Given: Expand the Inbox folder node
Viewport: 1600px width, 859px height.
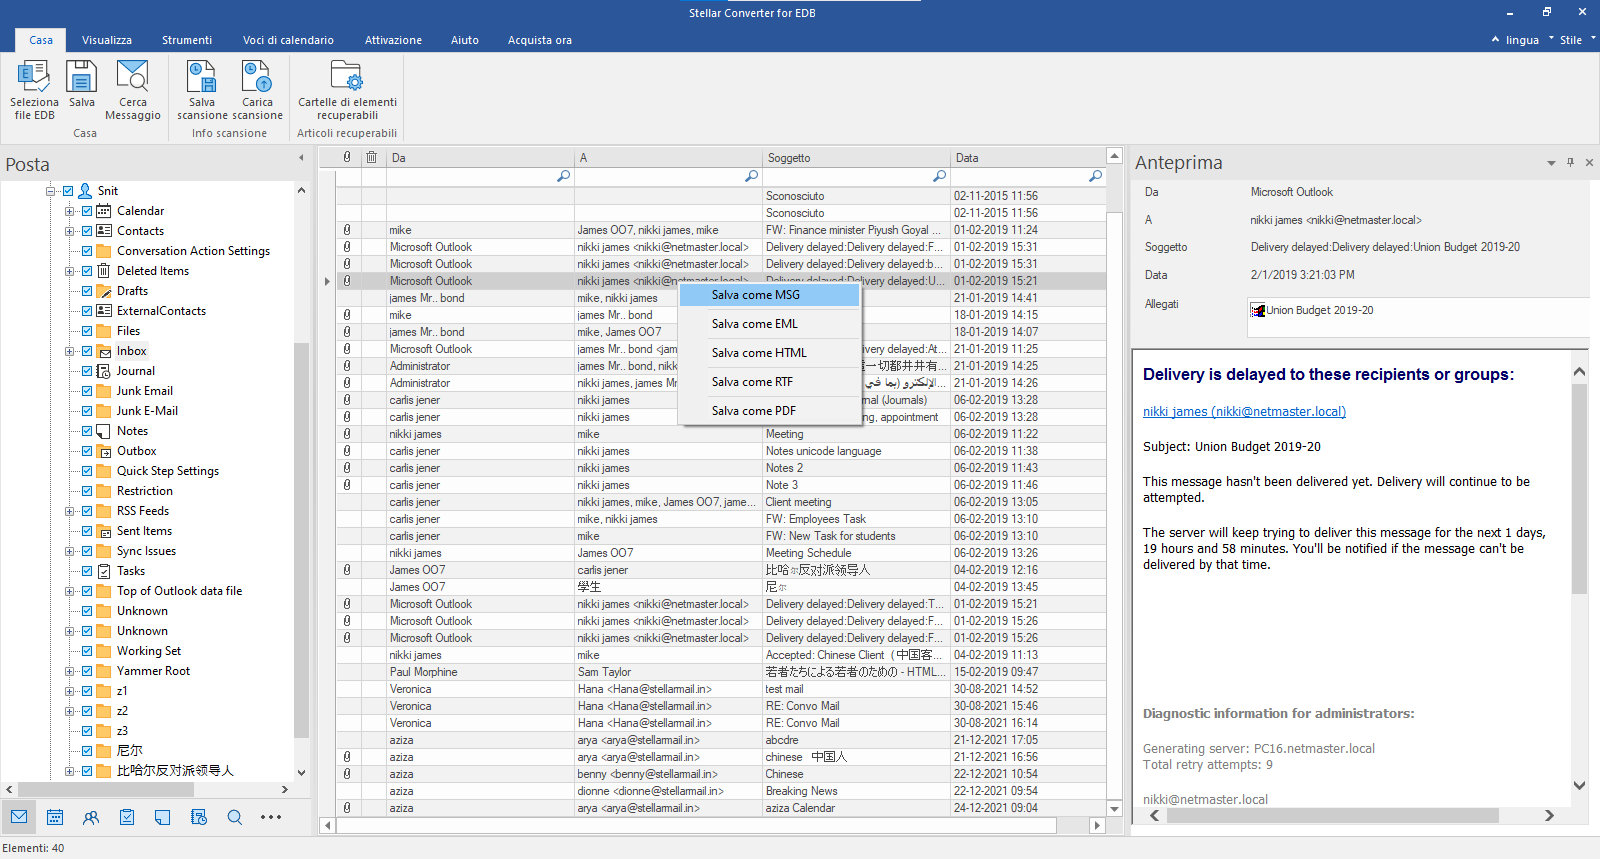Looking at the screenshot, I should pos(70,351).
